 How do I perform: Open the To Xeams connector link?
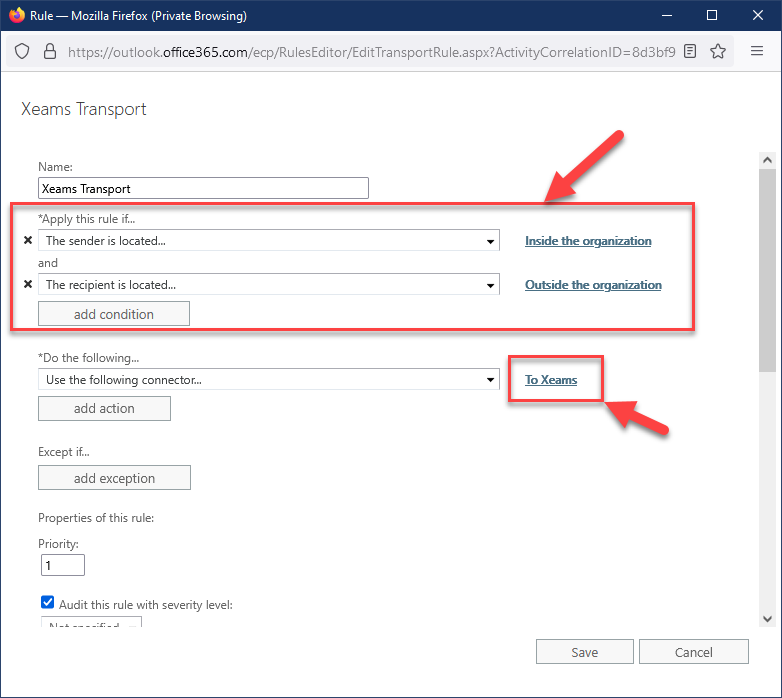551,380
